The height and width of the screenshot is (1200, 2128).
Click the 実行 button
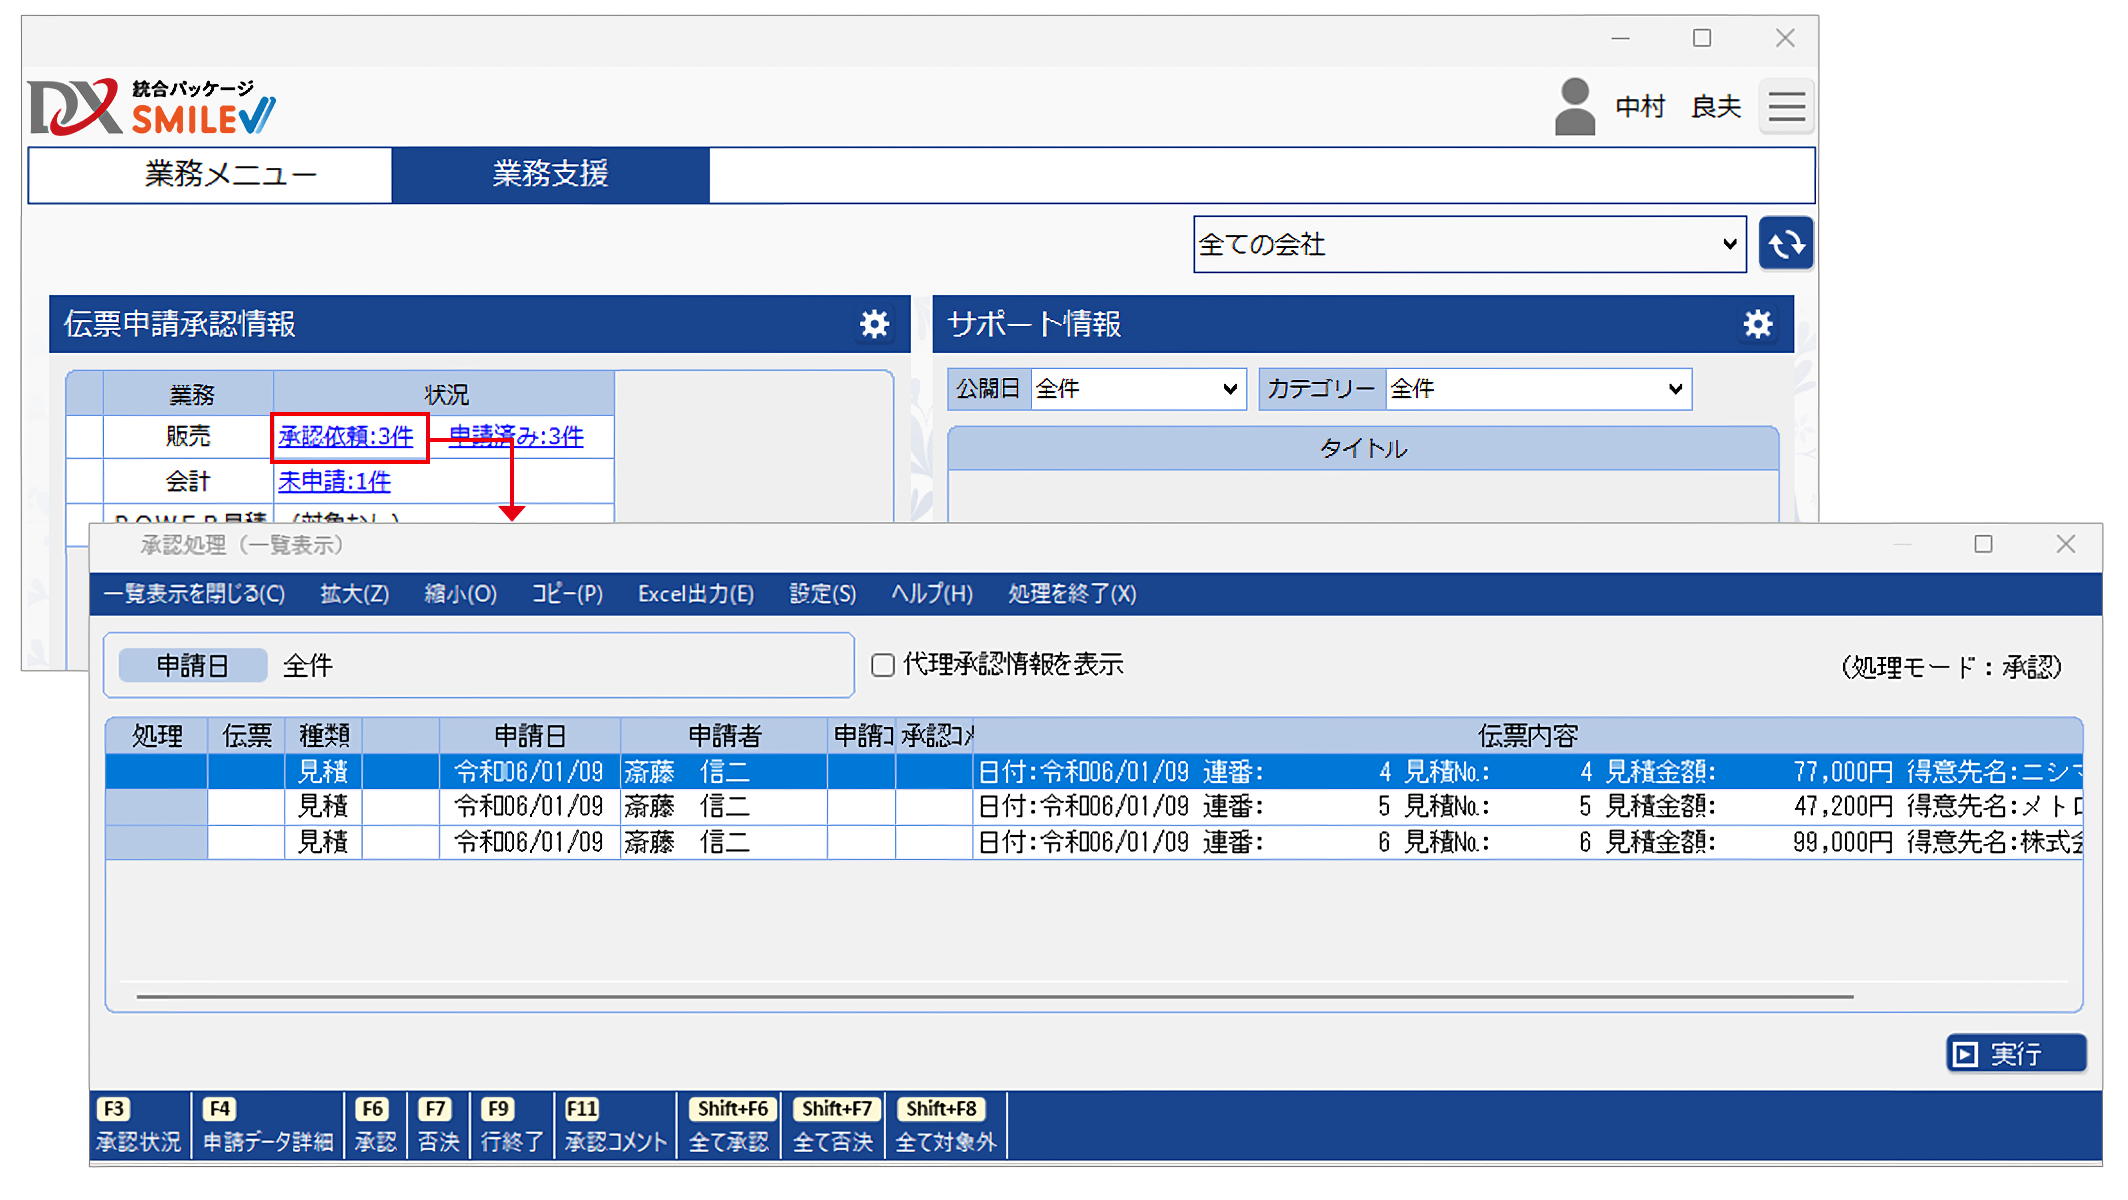[2015, 1054]
